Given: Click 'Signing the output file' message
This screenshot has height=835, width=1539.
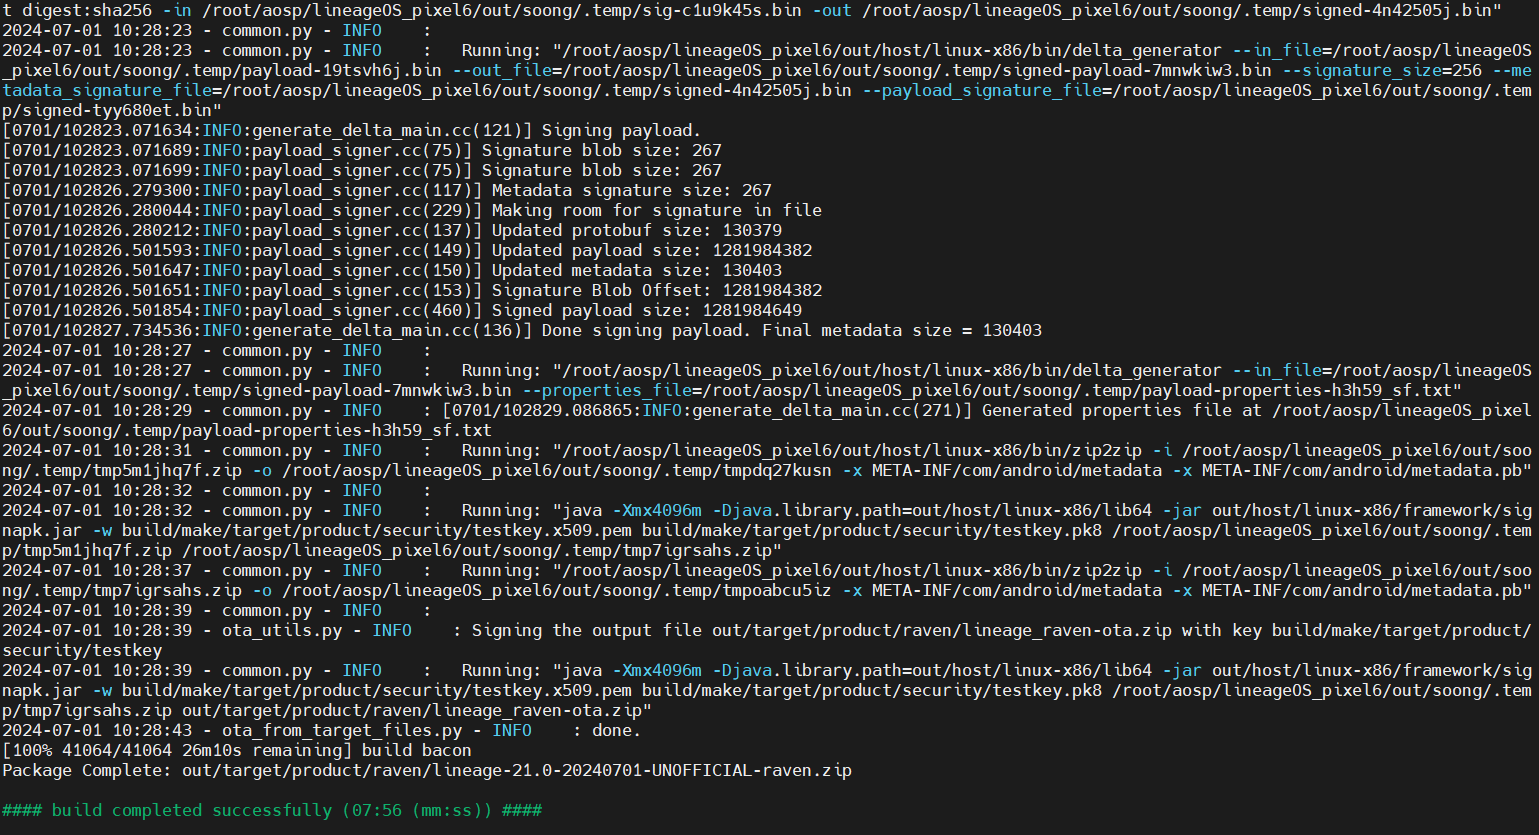Looking at the screenshot, I should (587, 630).
